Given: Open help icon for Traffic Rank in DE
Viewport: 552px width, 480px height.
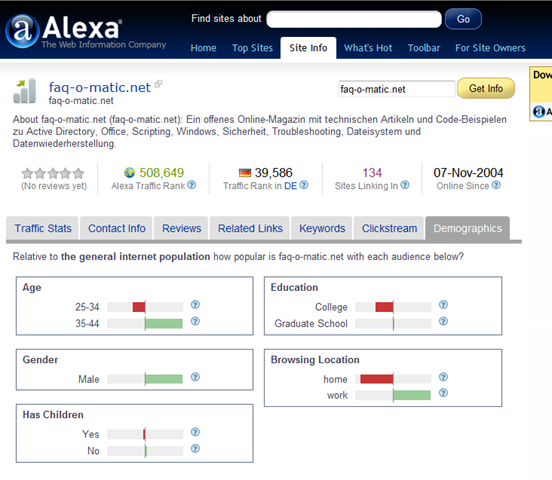Looking at the screenshot, I should click(x=304, y=185).
